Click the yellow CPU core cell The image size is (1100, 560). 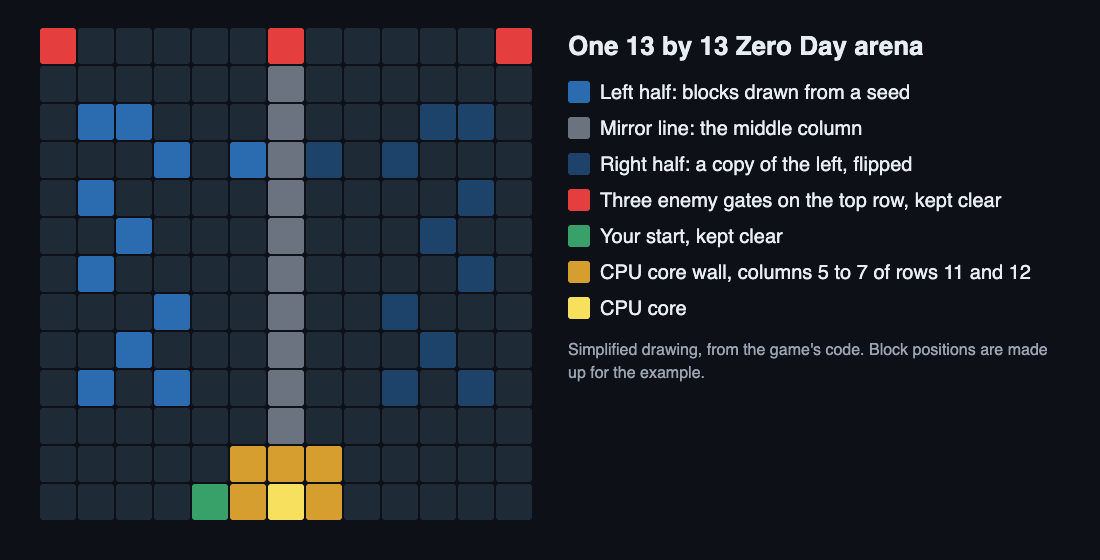(286, 502)
